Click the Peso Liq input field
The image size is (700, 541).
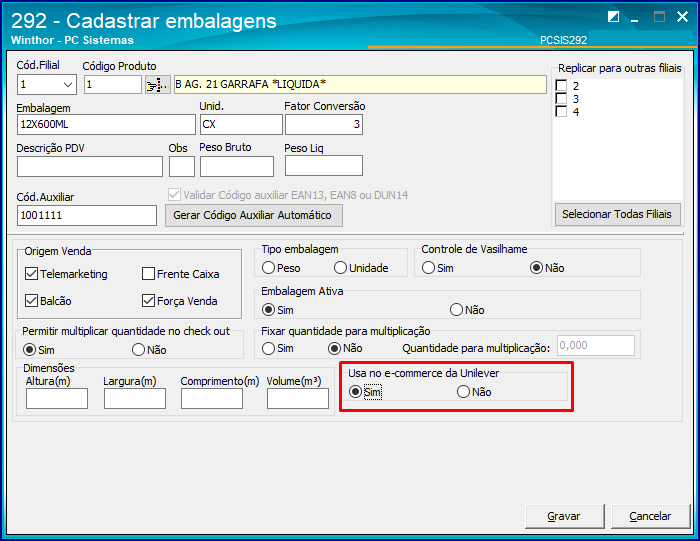point(324,166)
